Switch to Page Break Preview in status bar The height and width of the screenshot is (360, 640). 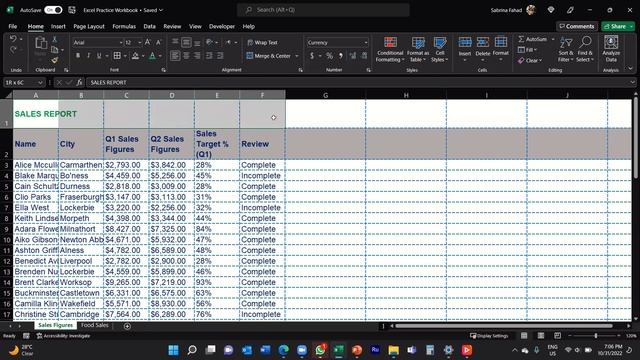pos(558,336)
